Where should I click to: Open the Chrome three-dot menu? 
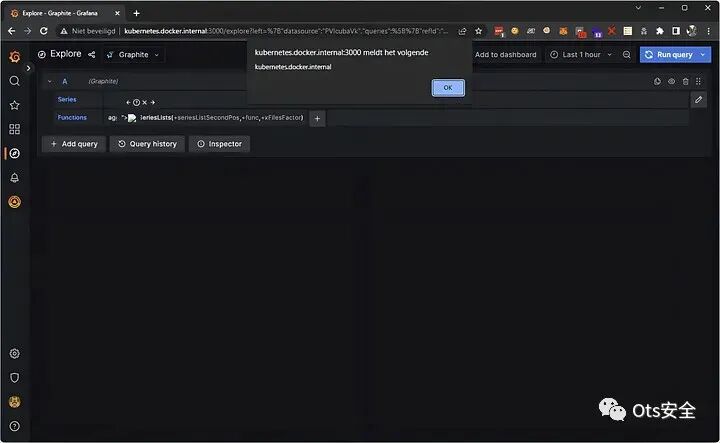709,31
